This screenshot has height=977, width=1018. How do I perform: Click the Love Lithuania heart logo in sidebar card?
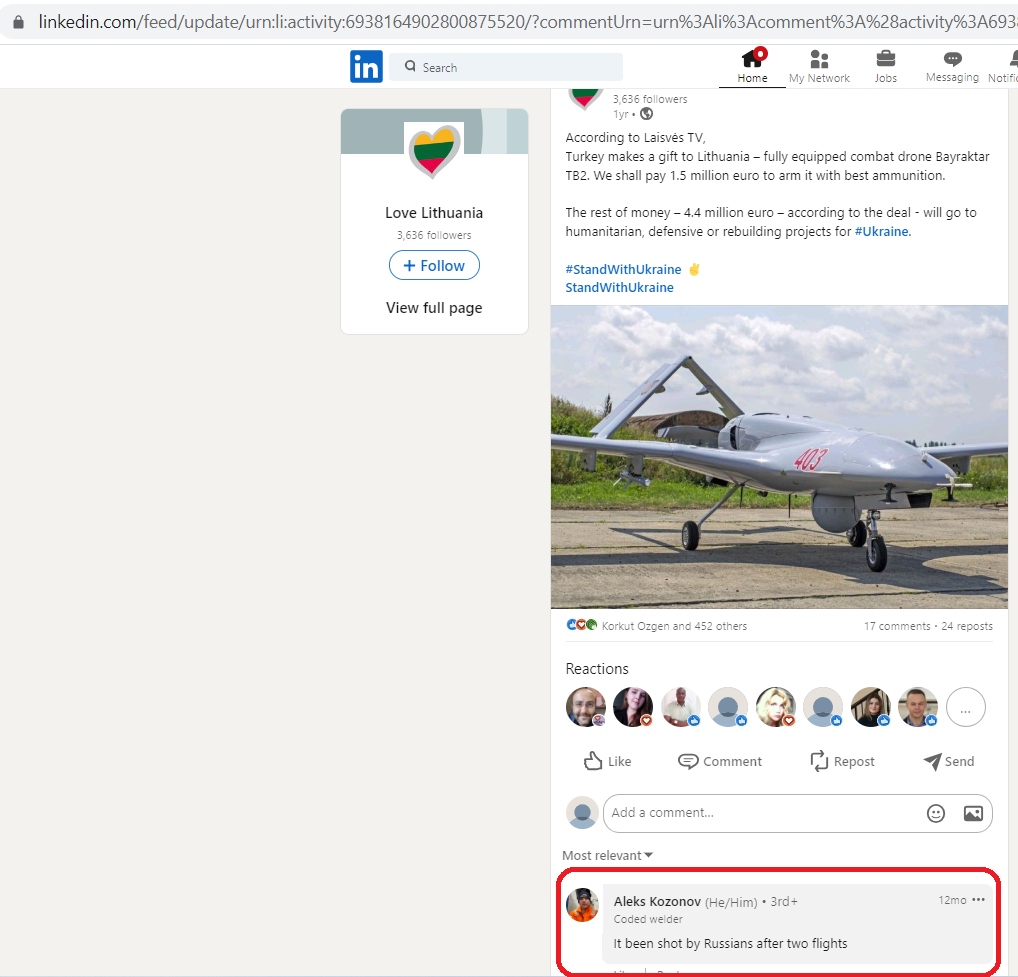434,153
